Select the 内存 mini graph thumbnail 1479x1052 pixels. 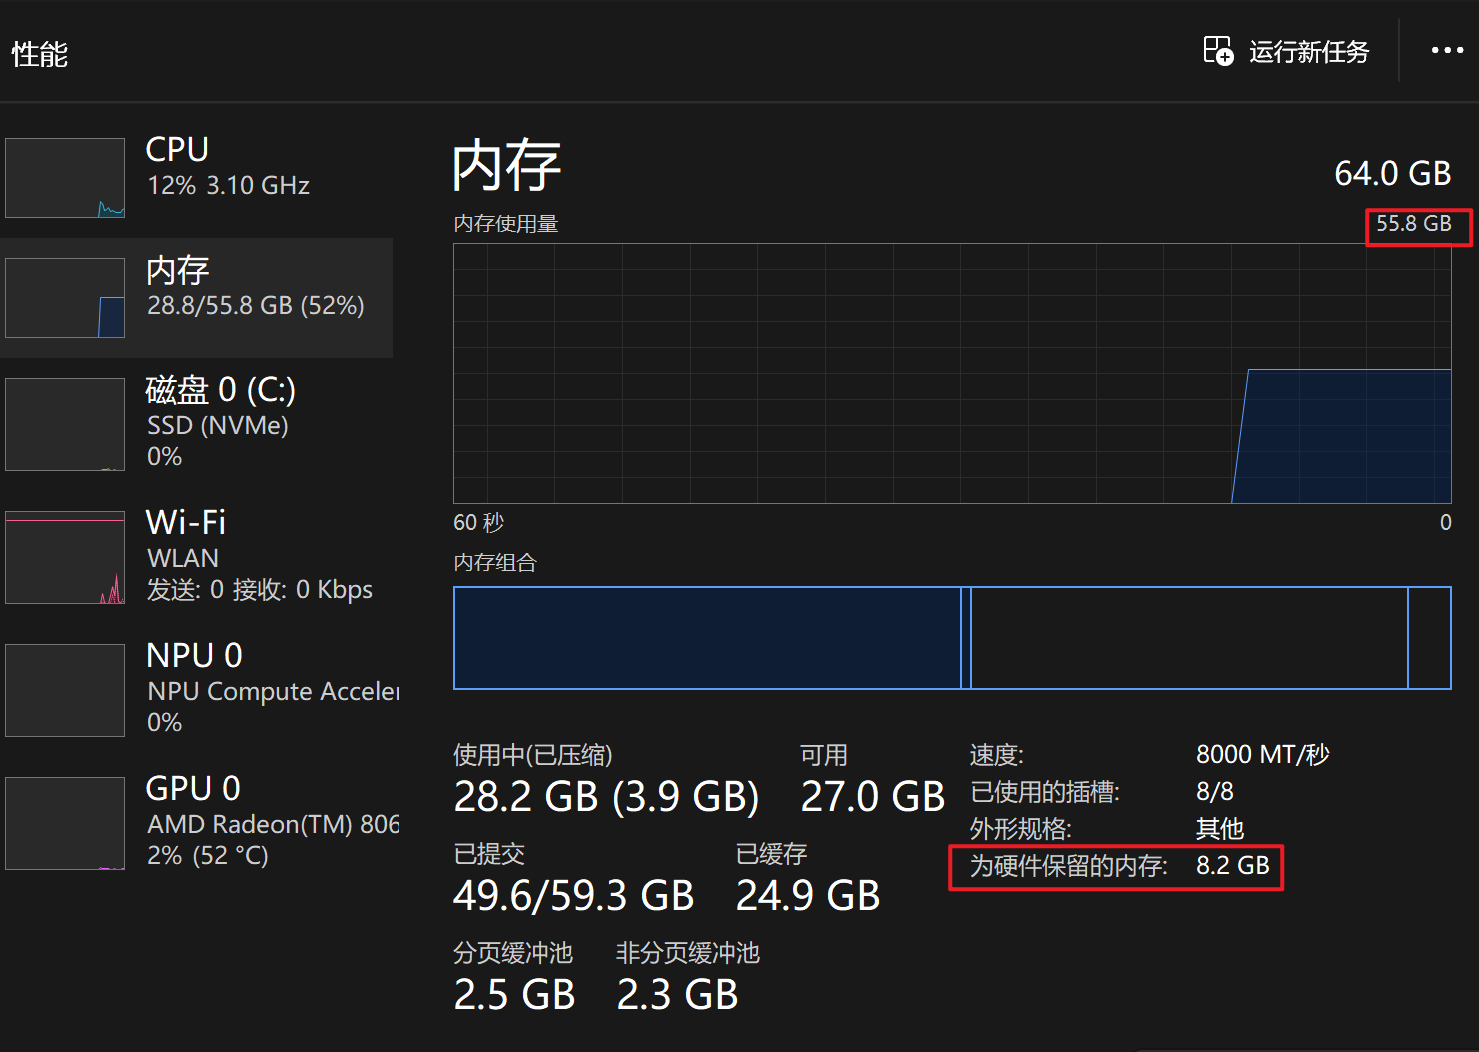tap(65, 298)
